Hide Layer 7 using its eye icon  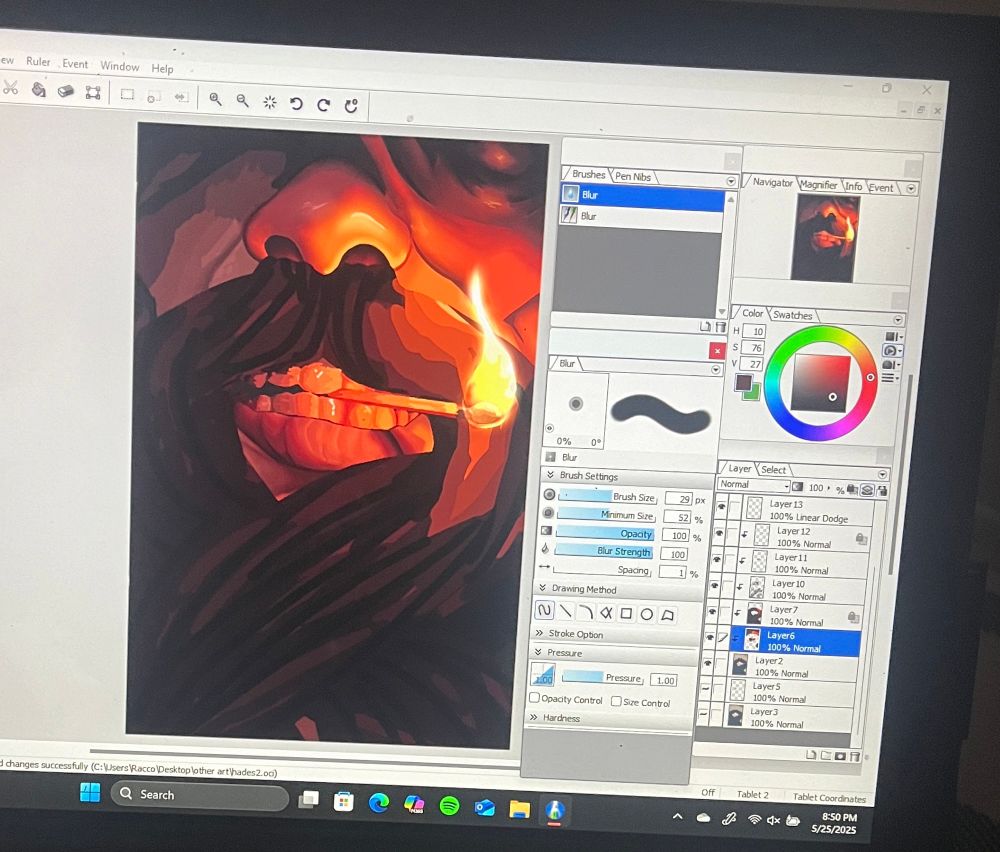point(712,611)
